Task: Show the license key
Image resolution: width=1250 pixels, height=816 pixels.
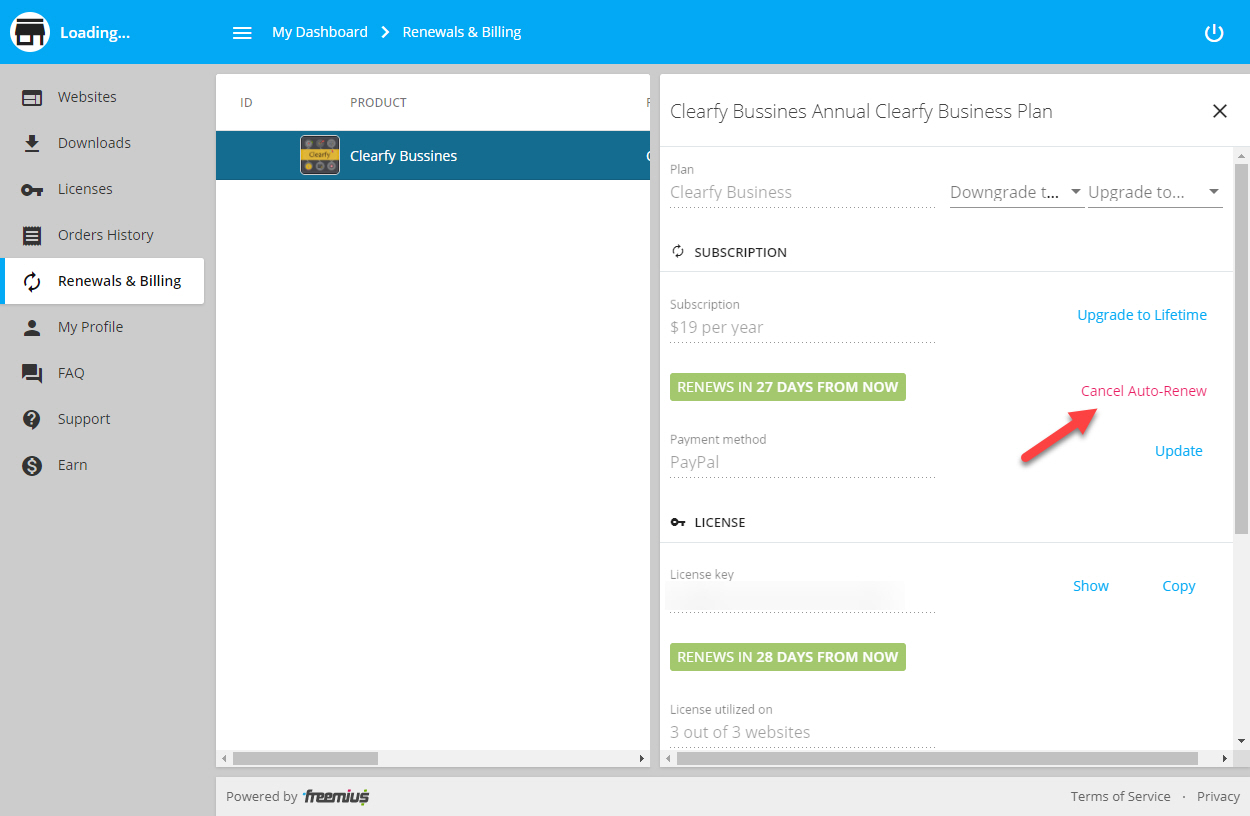Action: [1091, 586]
